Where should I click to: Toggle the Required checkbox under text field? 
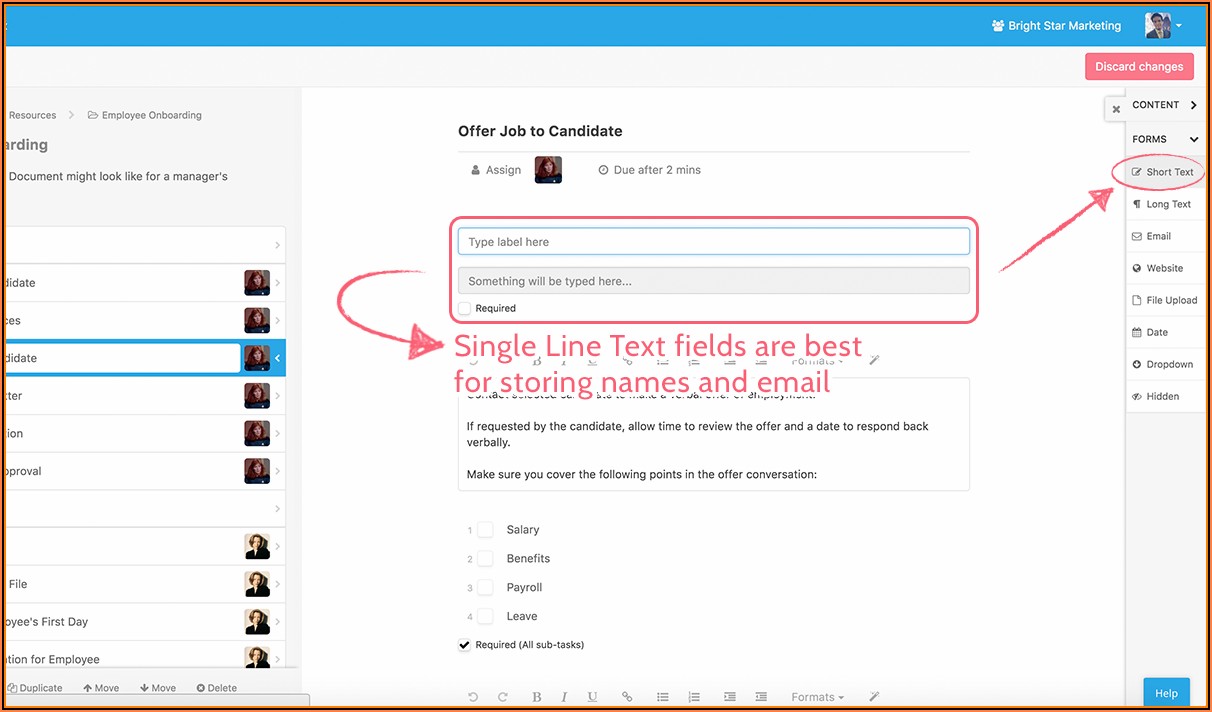point(465,309)
